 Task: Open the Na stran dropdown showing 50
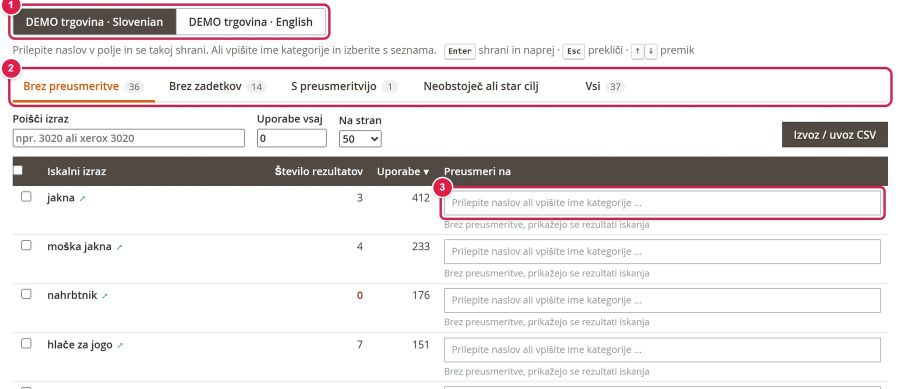[360, 138]
